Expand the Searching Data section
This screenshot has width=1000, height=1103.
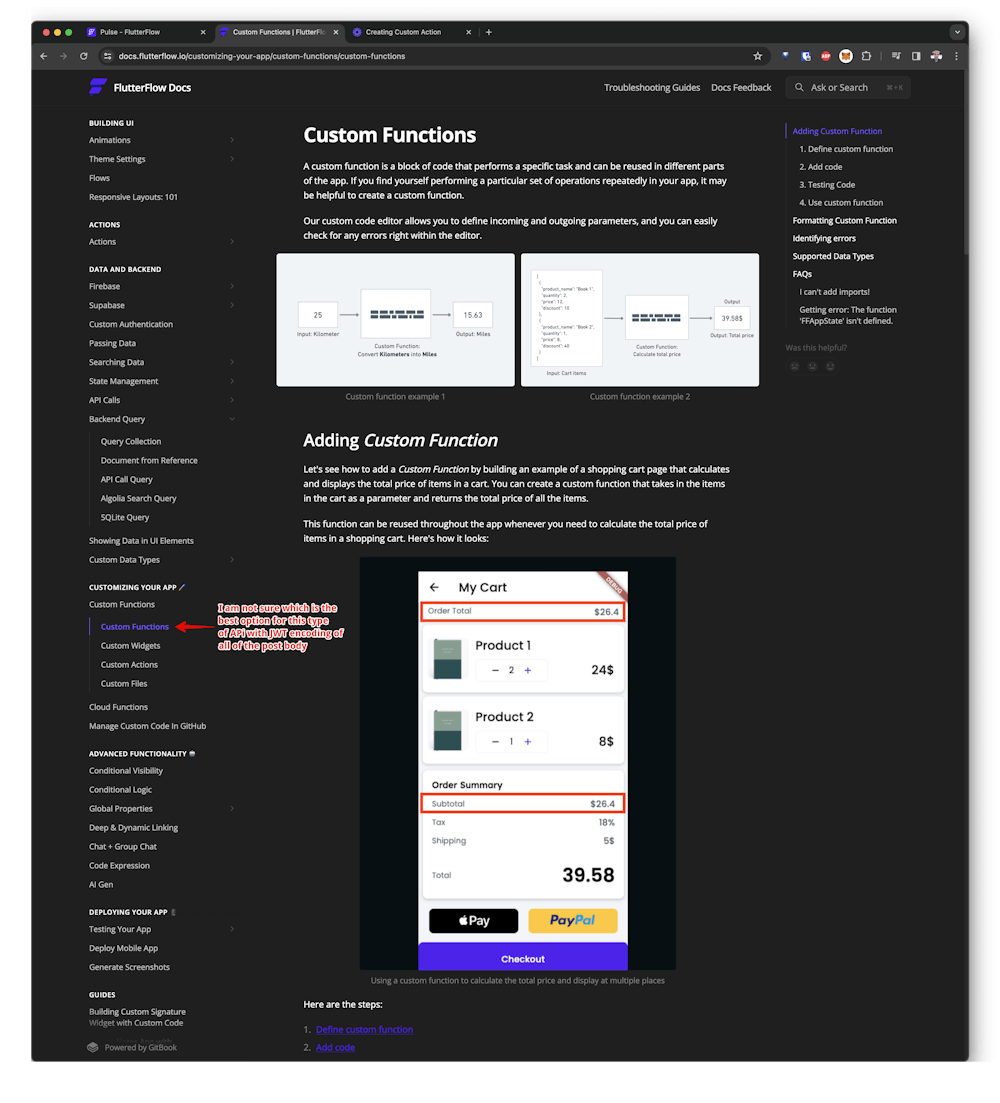(x=232, y=362)
